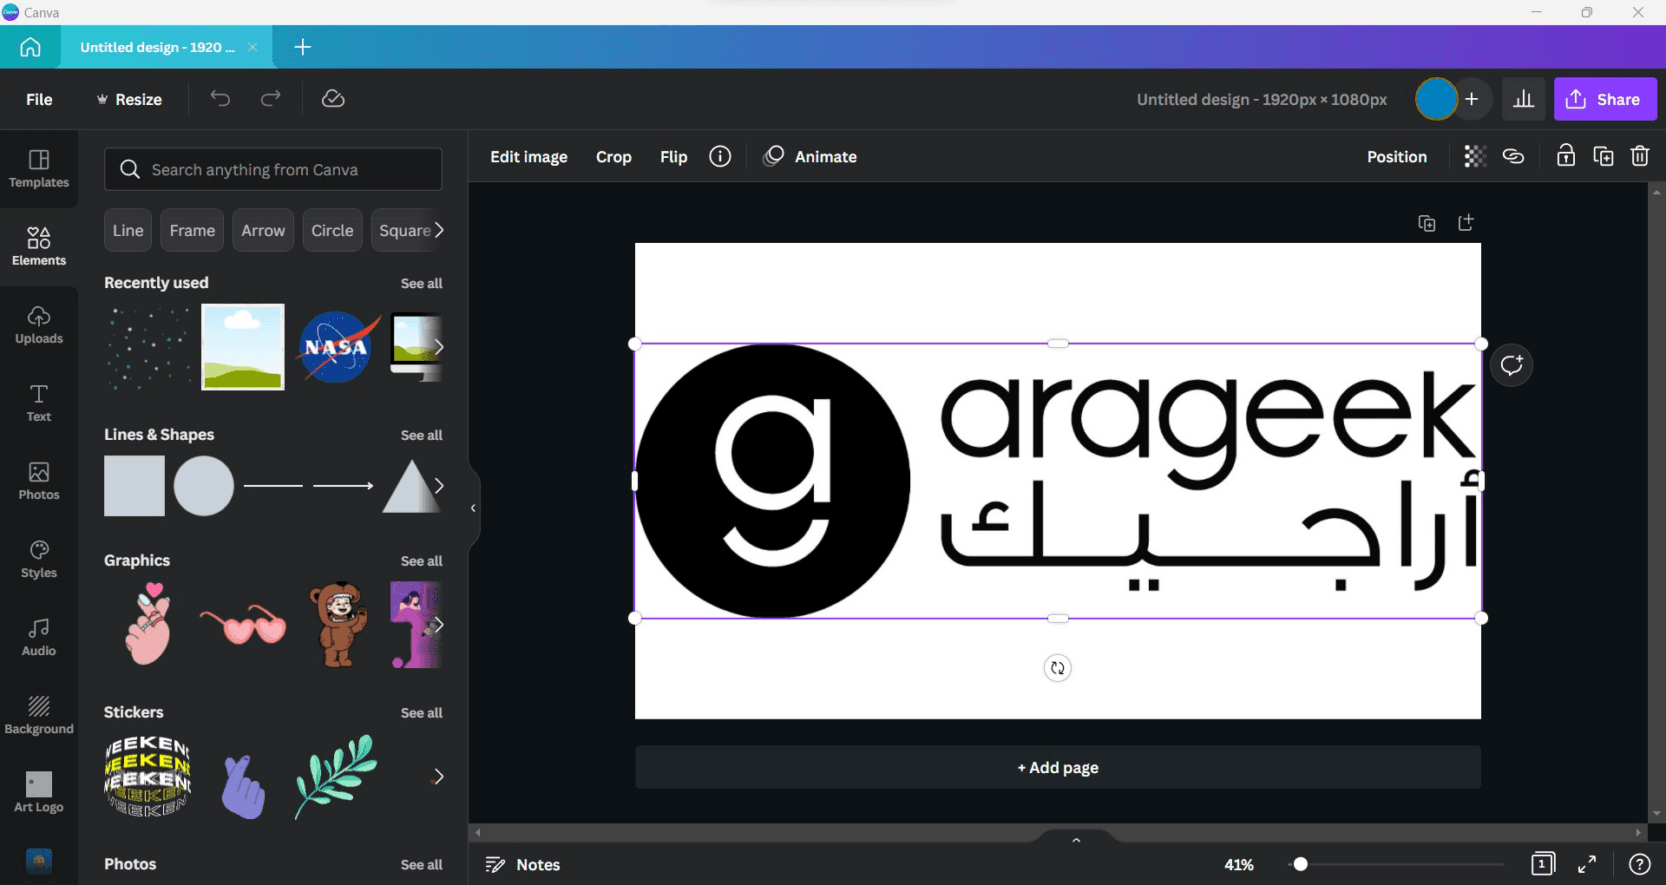Add the plain line shape

pyautogui.click(x=273, y=486)
